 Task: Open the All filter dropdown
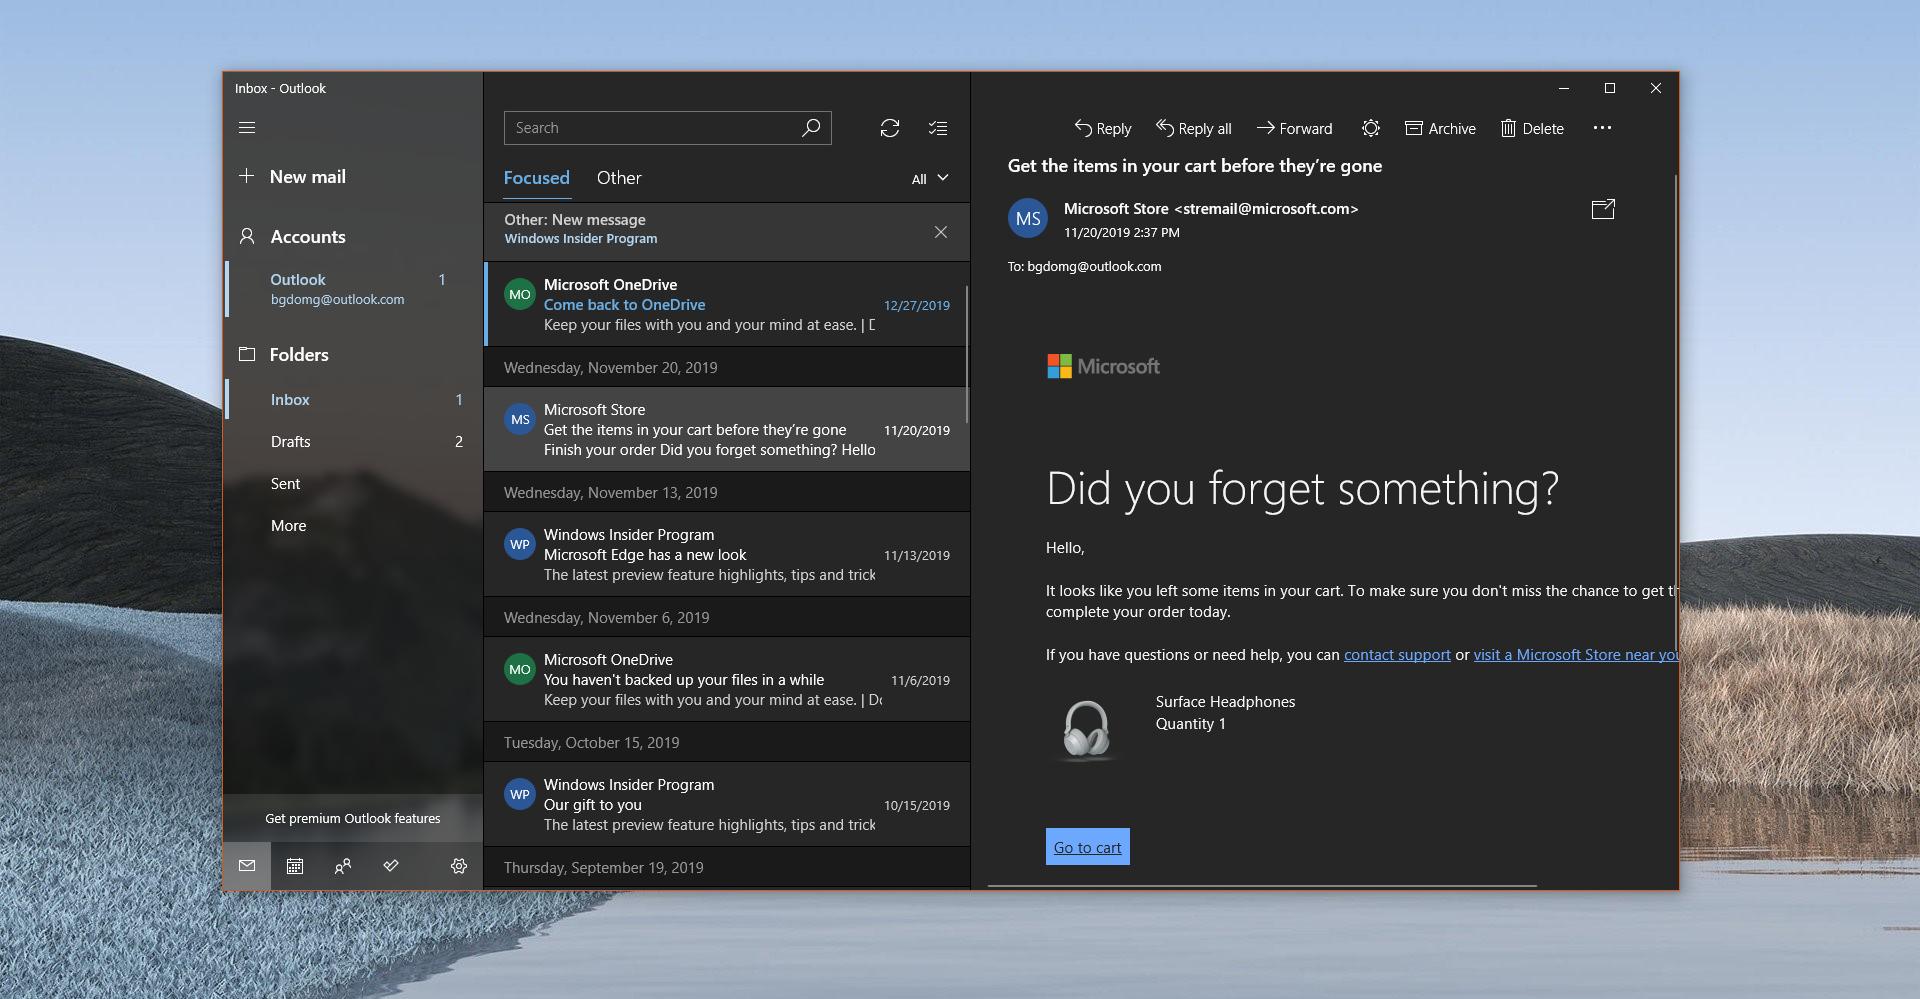pyautogui.click(x=929, y=179)
